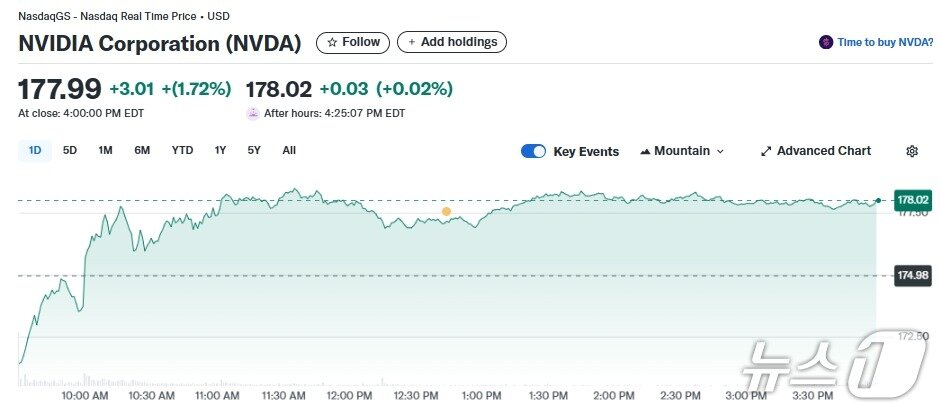
Task: Click the Advanced Chart expand icon
Action: [766, 152]
